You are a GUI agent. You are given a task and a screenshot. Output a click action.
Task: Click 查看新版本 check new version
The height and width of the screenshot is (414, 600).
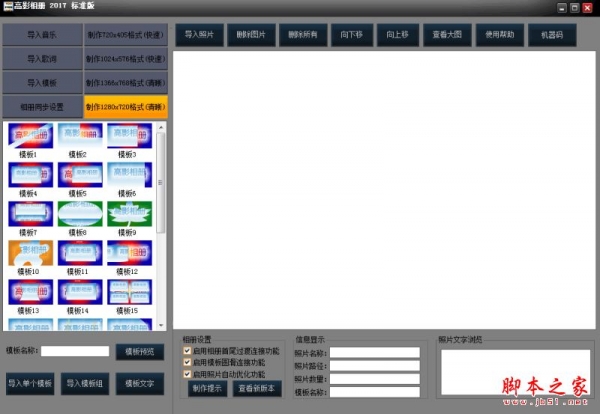(x=257, y=388)
